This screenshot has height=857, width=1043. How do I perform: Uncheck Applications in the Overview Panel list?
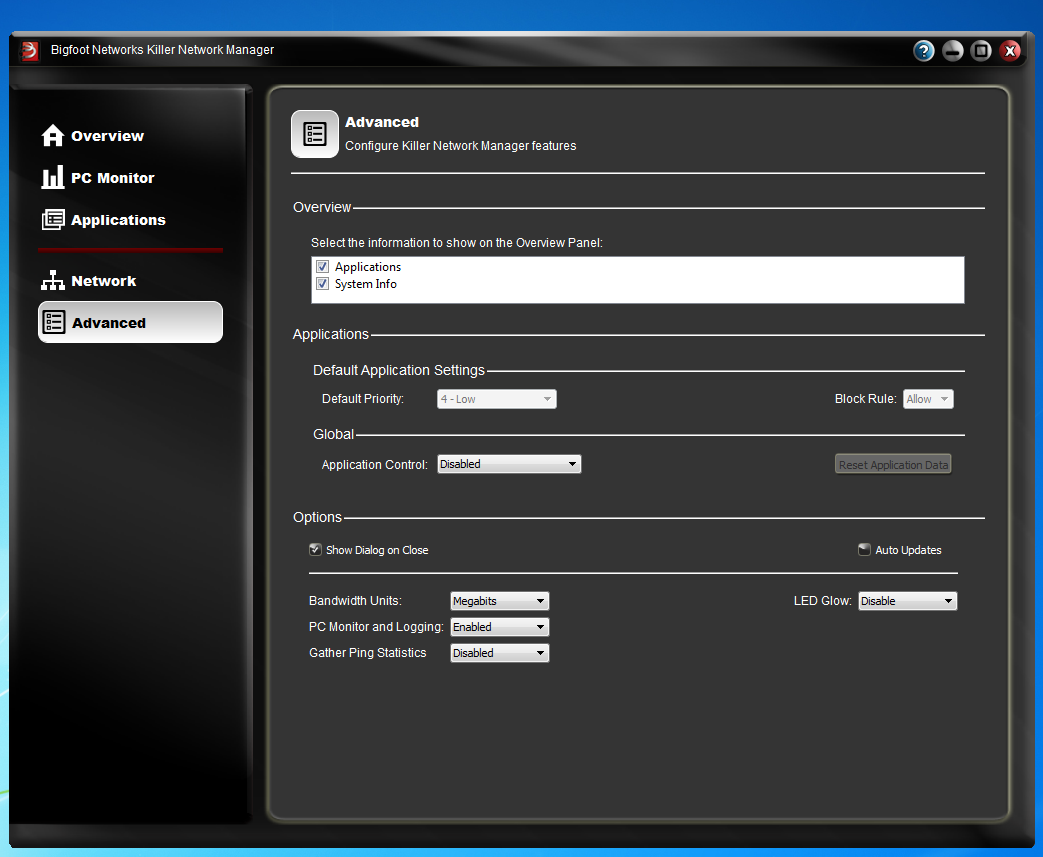click(x=323, y=267)
